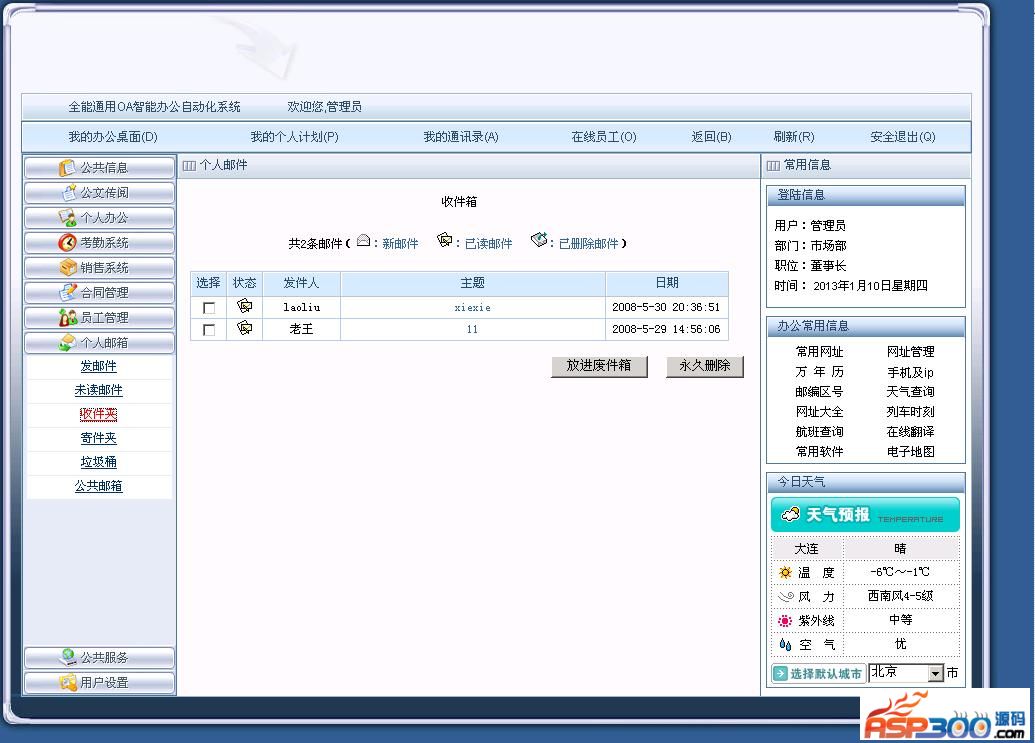Click the 公共信息 sidebar icon
The height and width of the screenshot is (743, 1035).
click(x=67, y=168)
